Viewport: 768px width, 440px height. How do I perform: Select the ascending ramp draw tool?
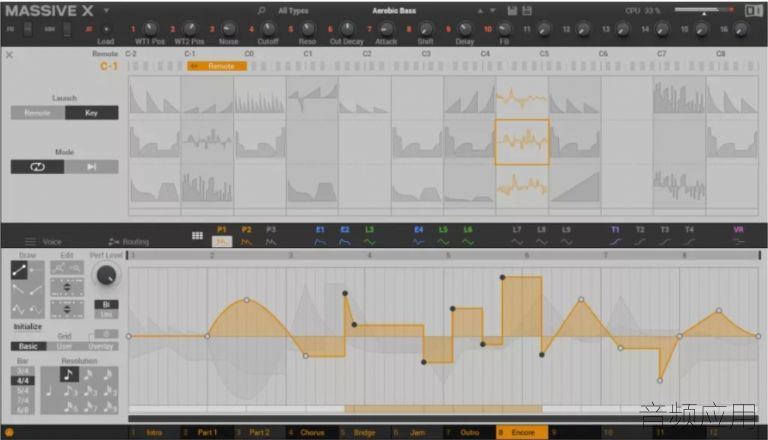click(36, 290)
